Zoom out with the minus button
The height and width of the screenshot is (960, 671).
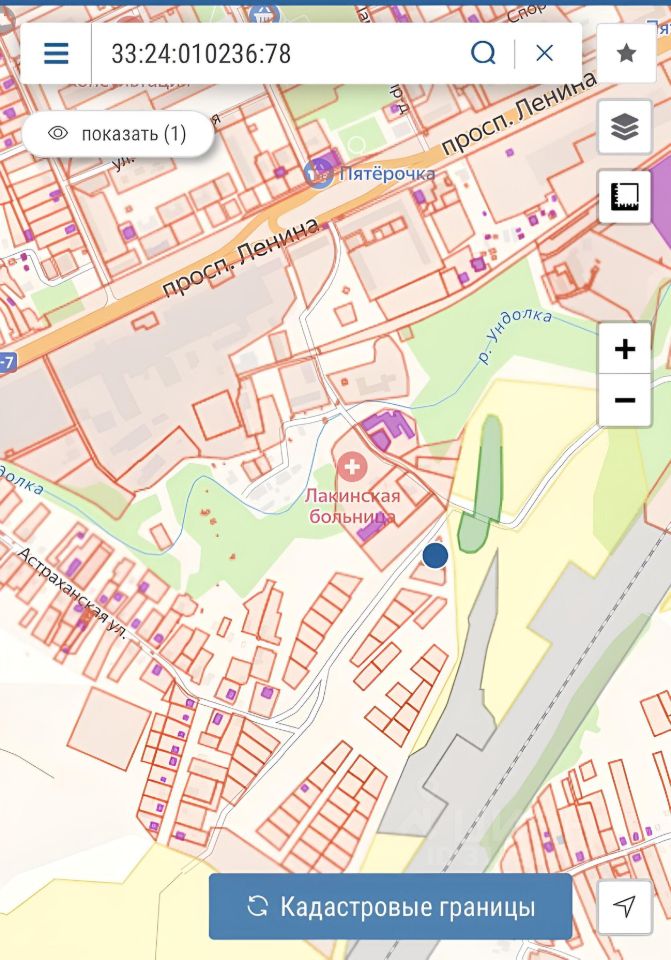(x=624, y=400)
